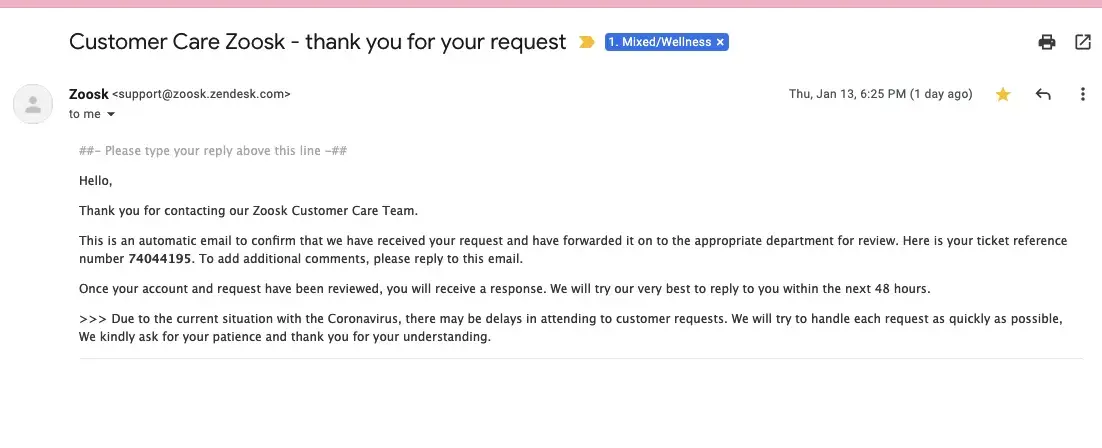Click the 'Please type your reply above' line
The image size is (1102, 448).
click(x=213, y=151)
